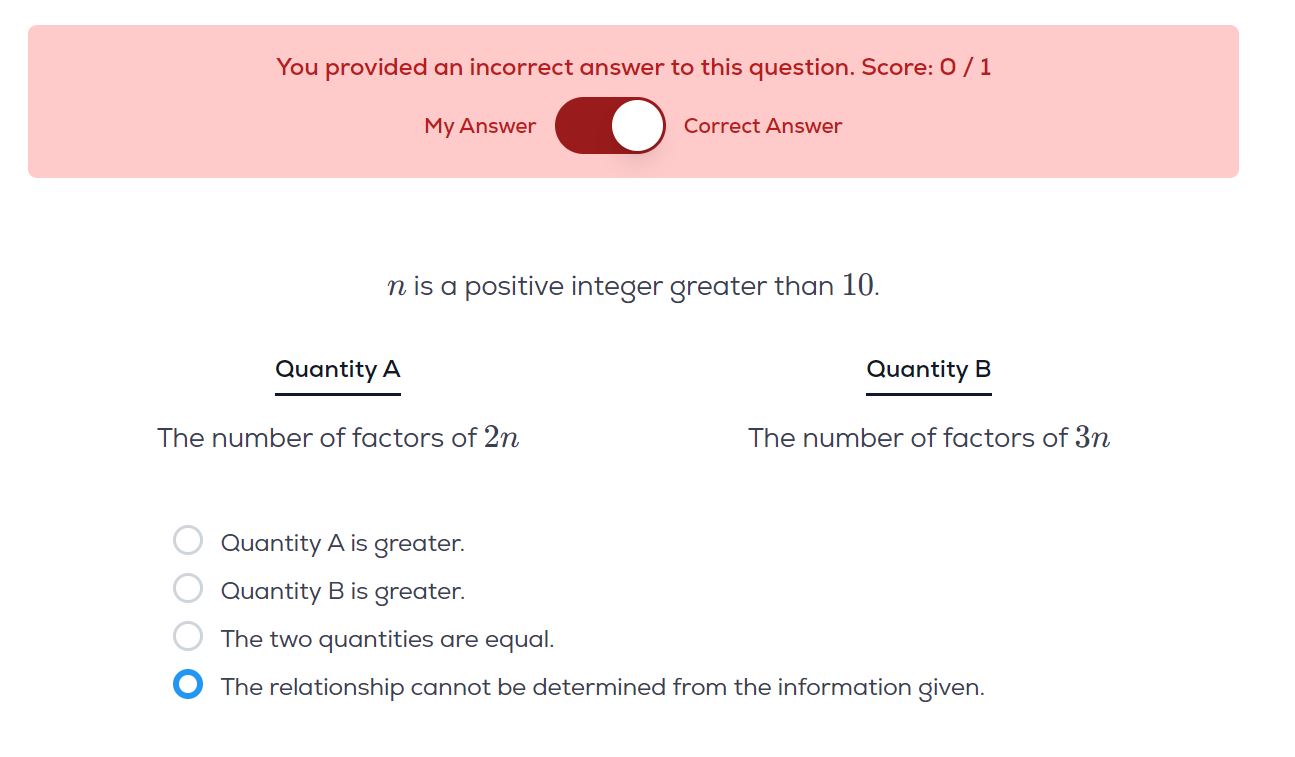The width and height of the screenshot is (1295, 757).
Task: Click the answer text "Quantity A is greater."
Action: pos(342,543)
